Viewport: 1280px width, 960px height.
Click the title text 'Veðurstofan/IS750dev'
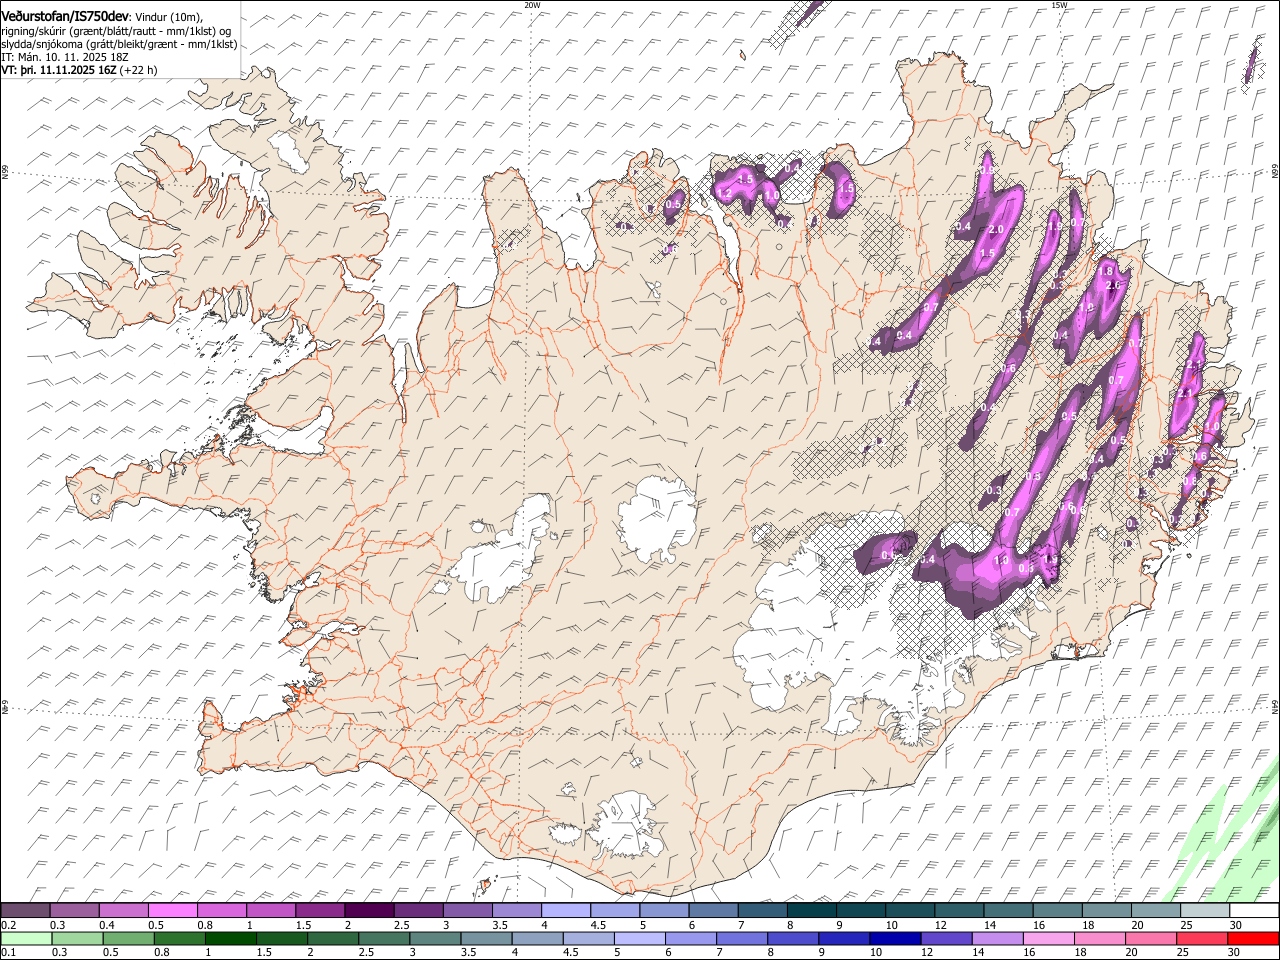point(65,15)
